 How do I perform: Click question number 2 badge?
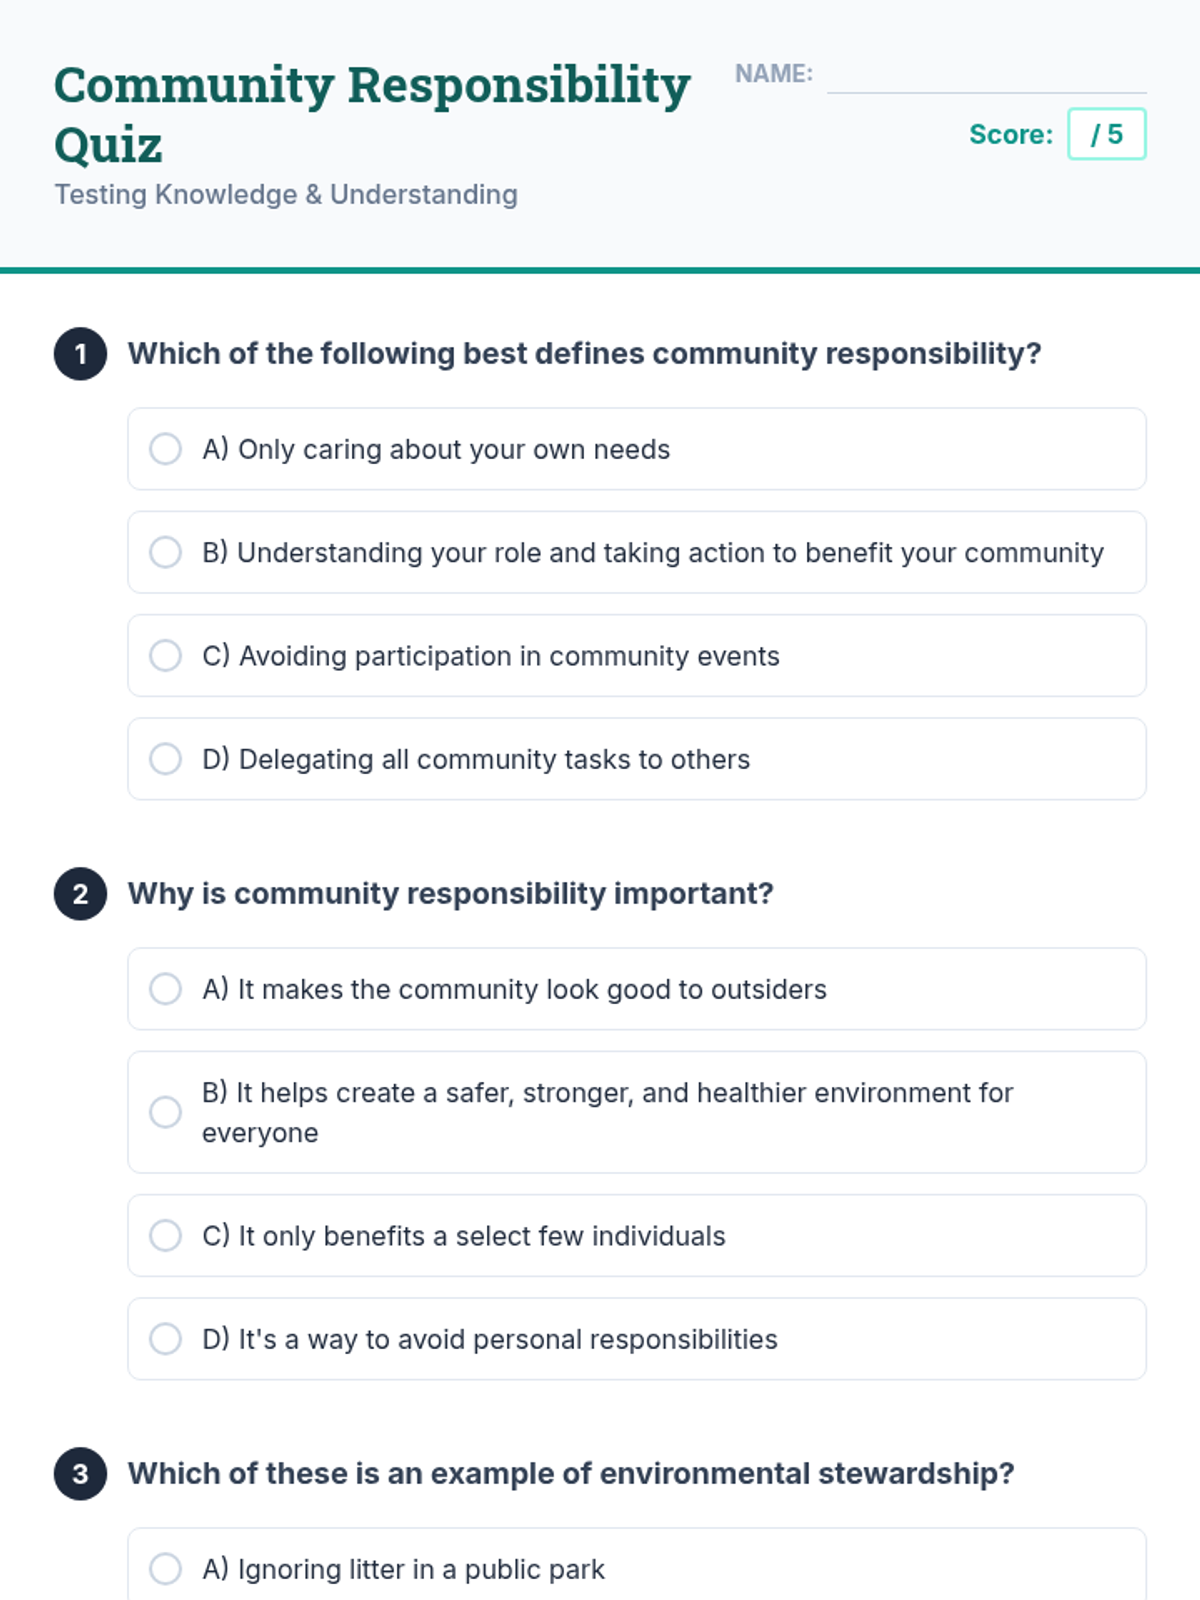[81, 894]
